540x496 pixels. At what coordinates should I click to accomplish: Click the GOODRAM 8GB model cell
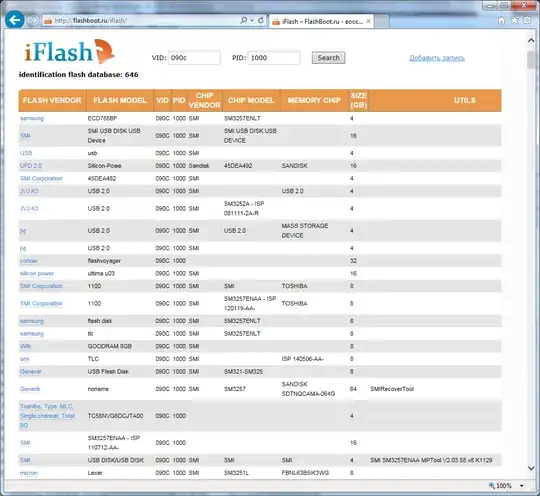[x=110, y=346]
